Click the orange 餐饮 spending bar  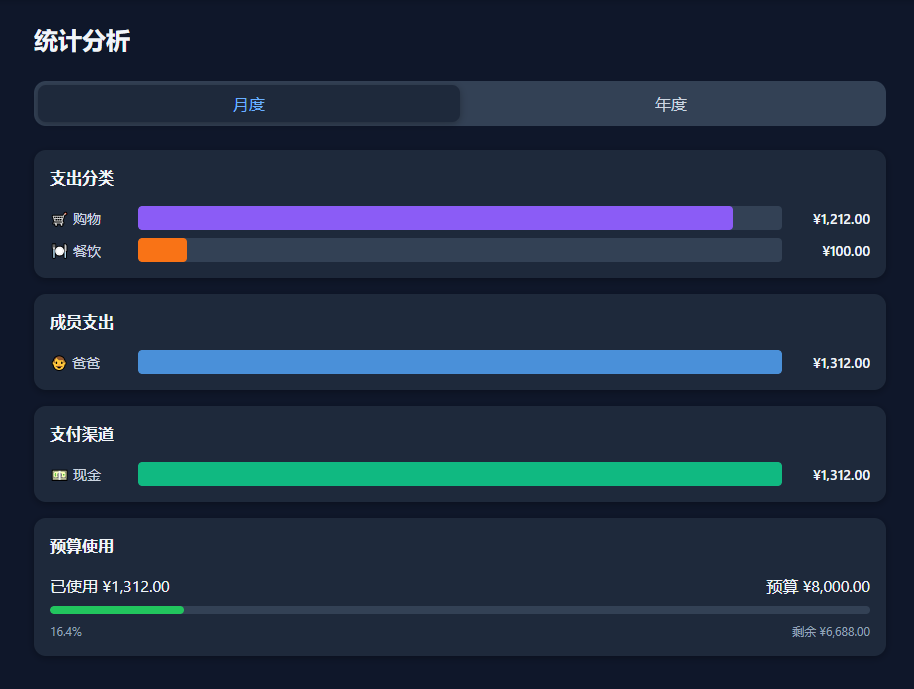pos(162,250)
